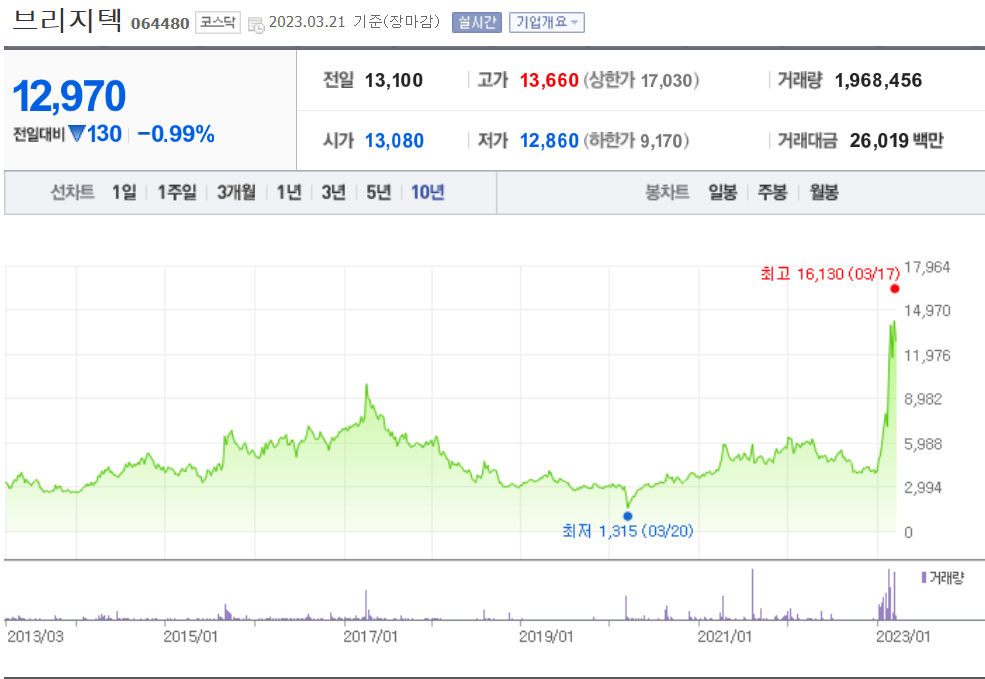This screenshot has width=985, height=679.
Task: Select the 1년 line chart tab
Action: [289, 192]
